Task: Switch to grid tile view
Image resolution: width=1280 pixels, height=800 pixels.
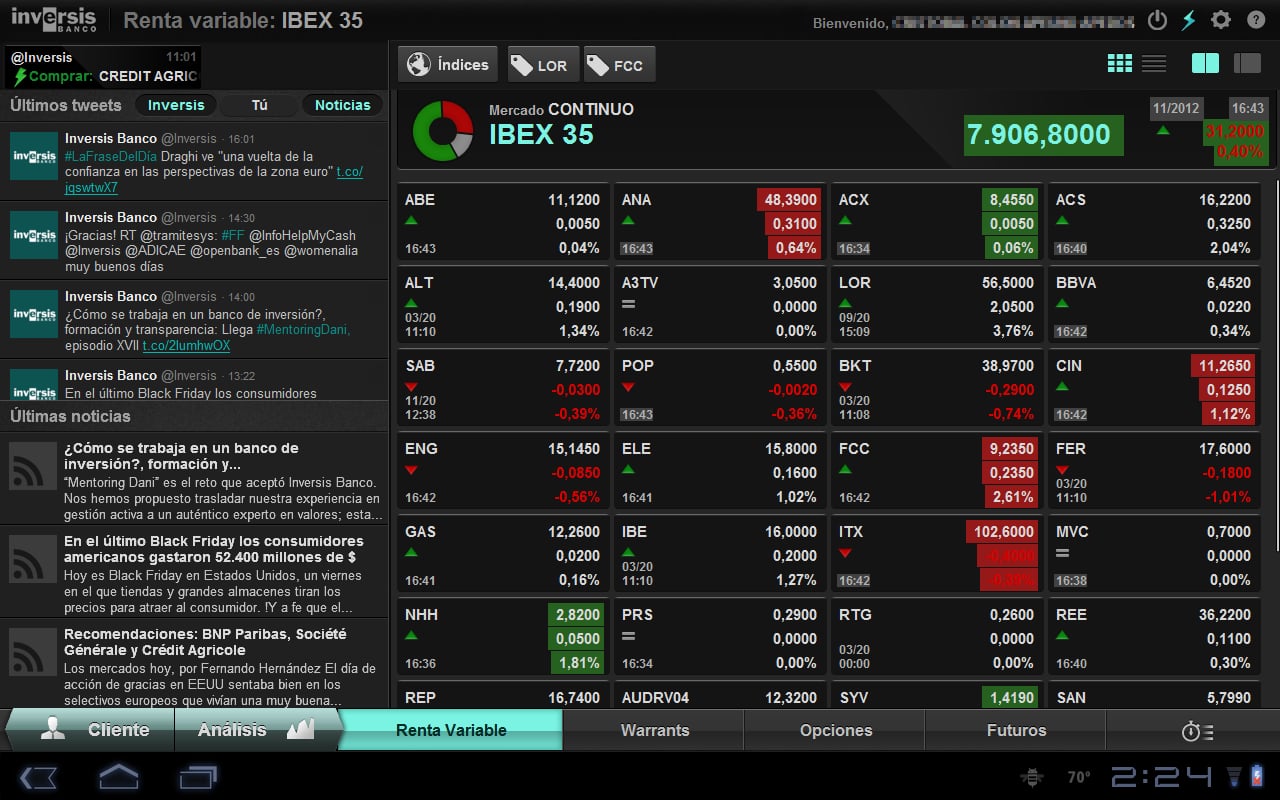Action: coord(1120,64)
